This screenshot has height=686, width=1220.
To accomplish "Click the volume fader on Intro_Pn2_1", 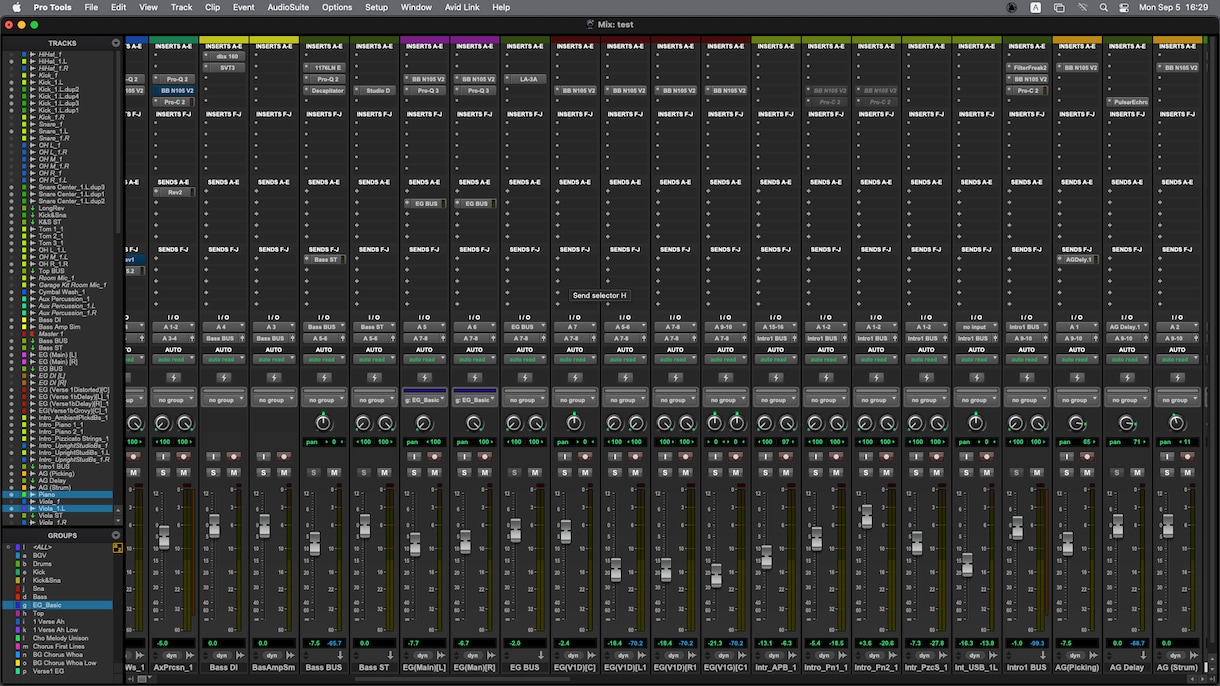I will point(866,517).
